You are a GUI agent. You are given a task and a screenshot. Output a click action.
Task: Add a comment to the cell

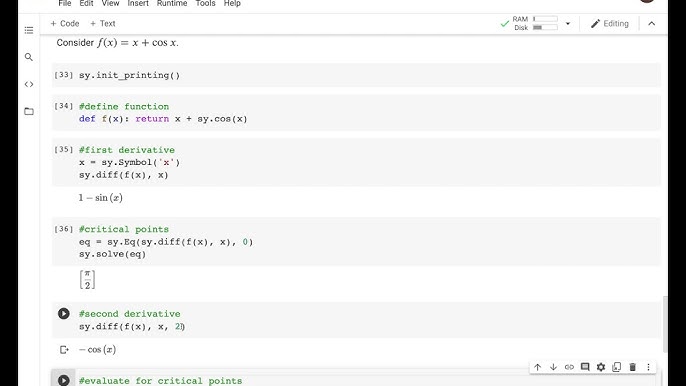585,367
